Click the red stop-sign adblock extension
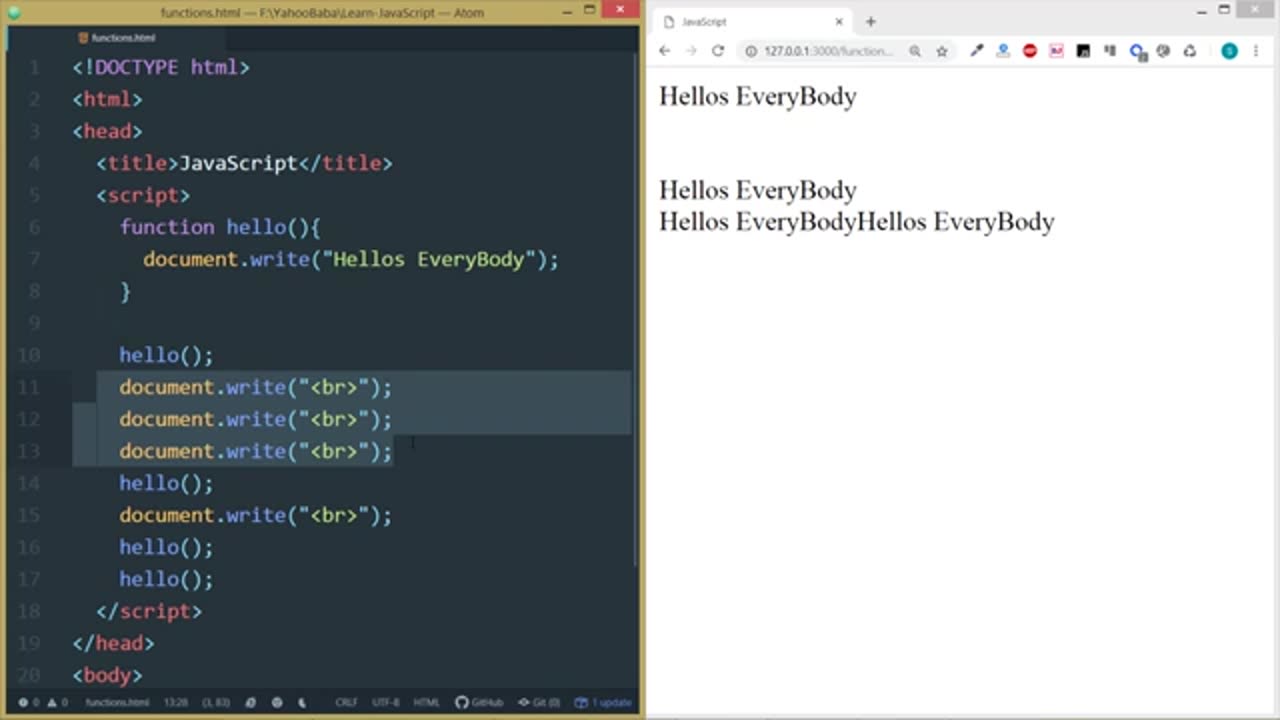Viewport: 1280px width, 720px height. pos(1030,51)
